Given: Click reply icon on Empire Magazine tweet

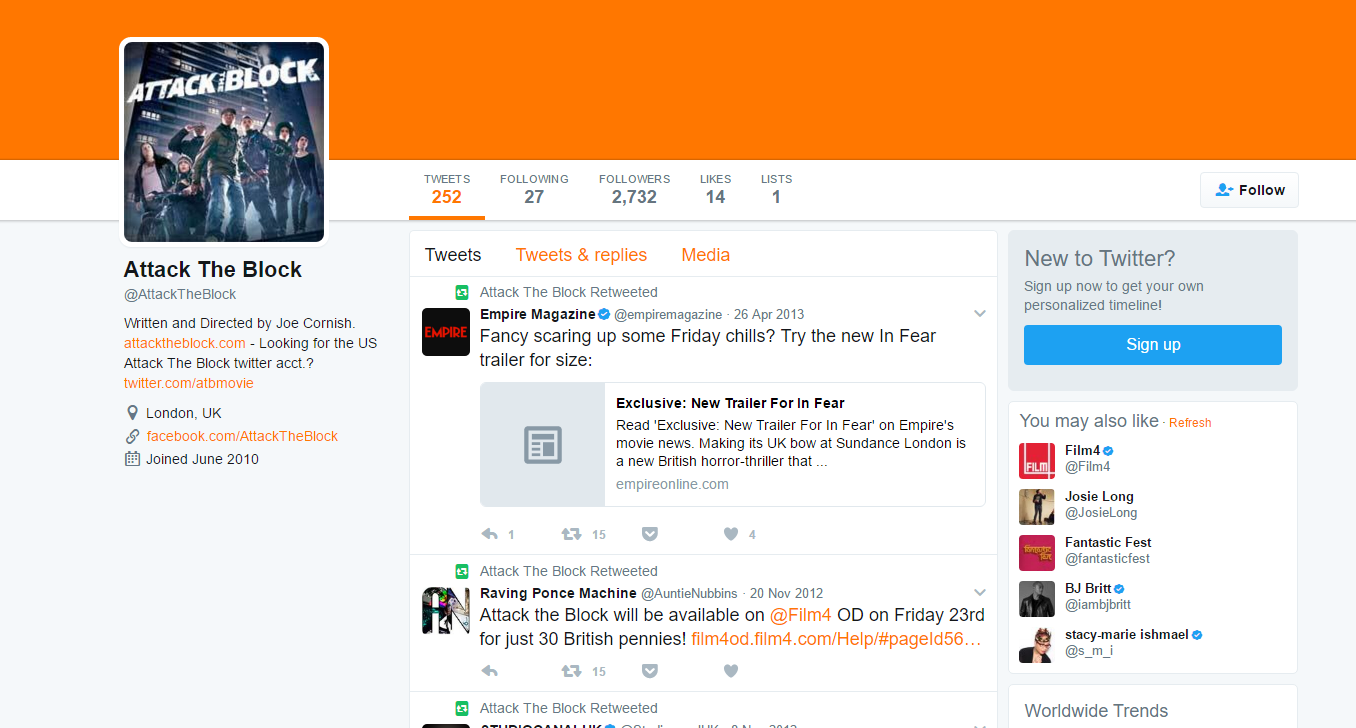Looking at the screenshot, I should (x=490, y=534).
